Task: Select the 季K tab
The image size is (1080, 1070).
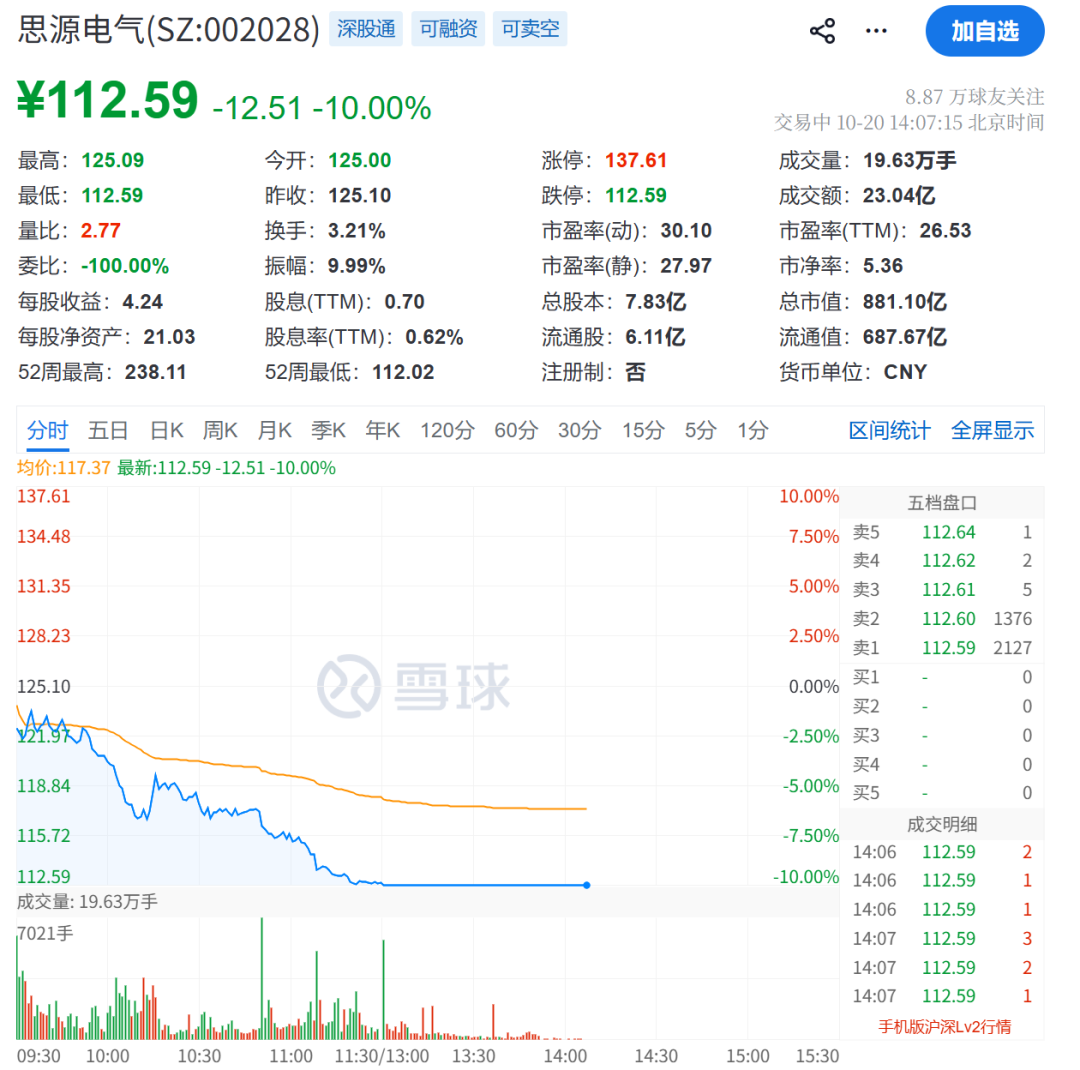Action: point(328,431)
